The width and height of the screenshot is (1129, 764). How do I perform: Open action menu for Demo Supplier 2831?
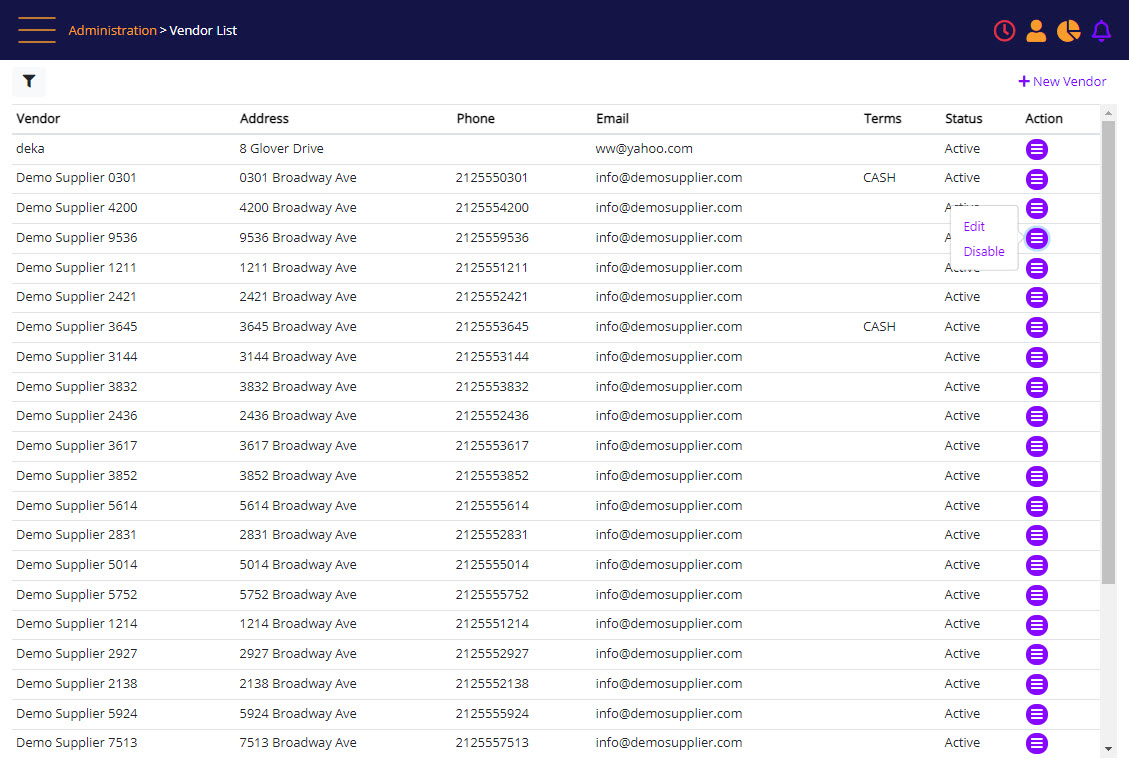(x=1036, y=535)
